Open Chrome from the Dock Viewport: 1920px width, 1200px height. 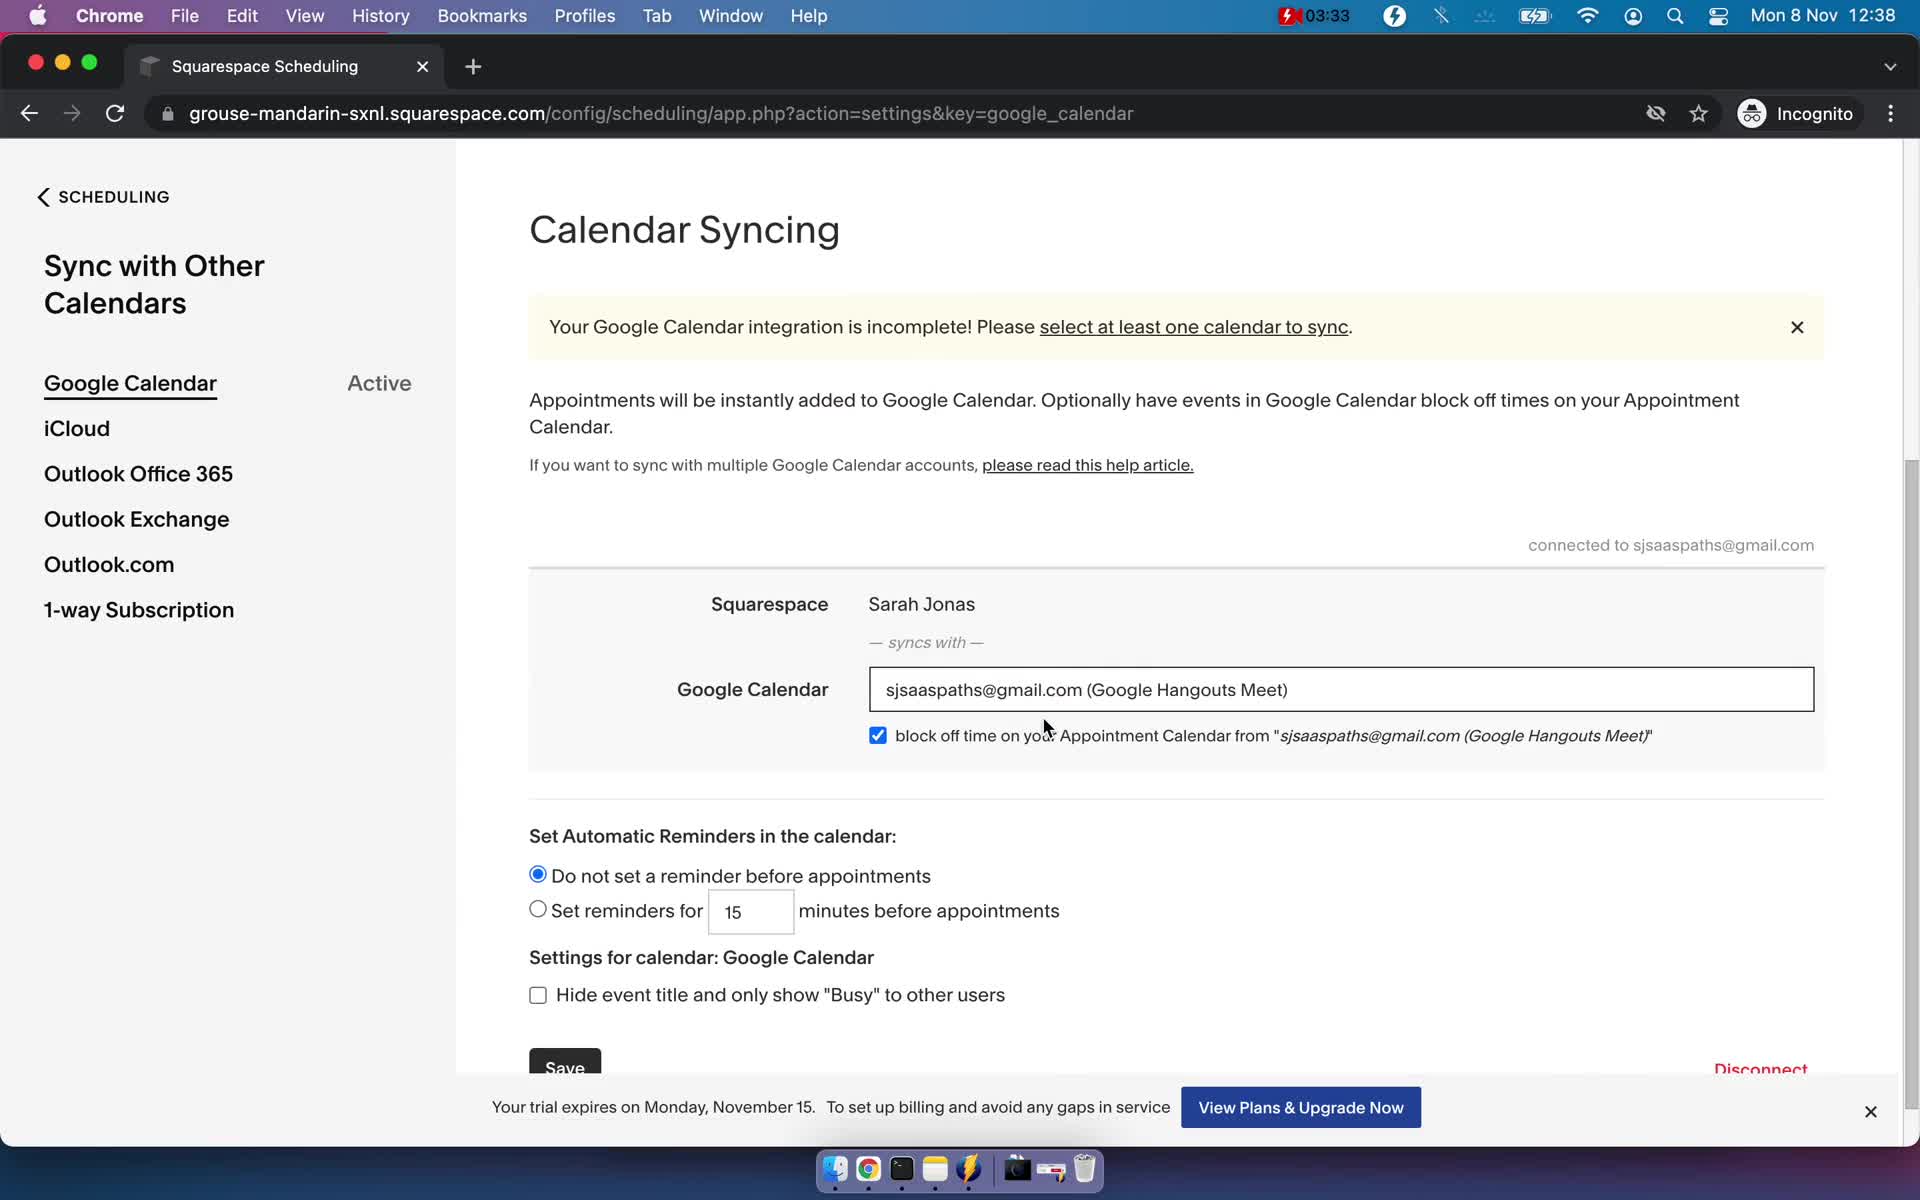tap(868, 1169)
